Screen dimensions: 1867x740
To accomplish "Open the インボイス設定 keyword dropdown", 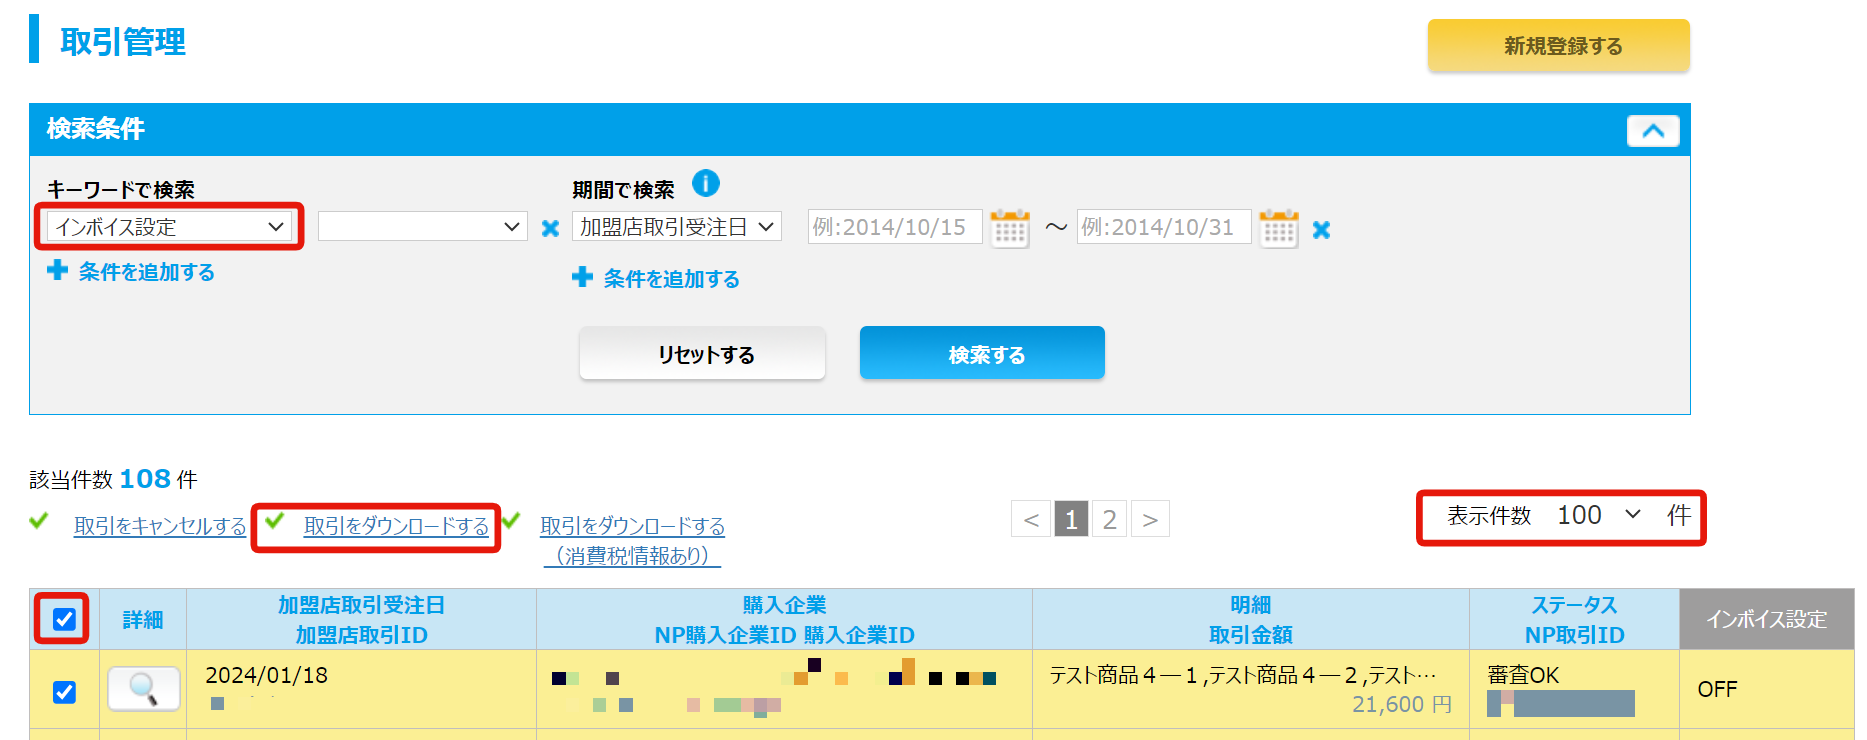I will click(x=169, y=227).
